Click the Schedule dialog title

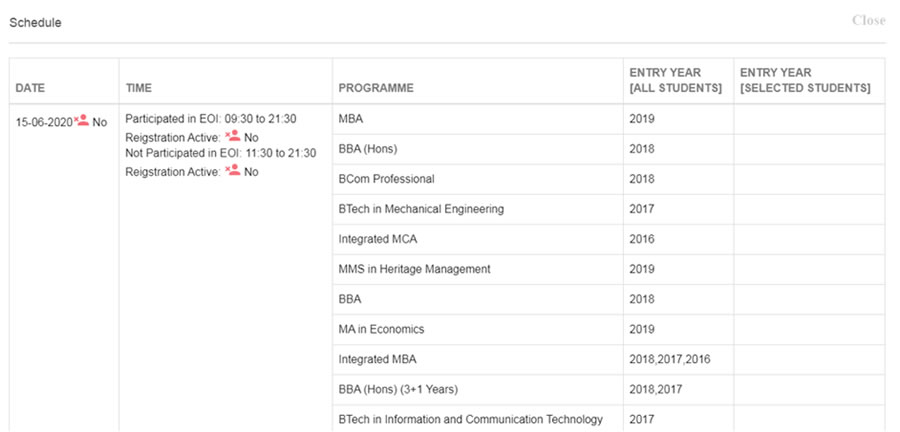(36, 23)
